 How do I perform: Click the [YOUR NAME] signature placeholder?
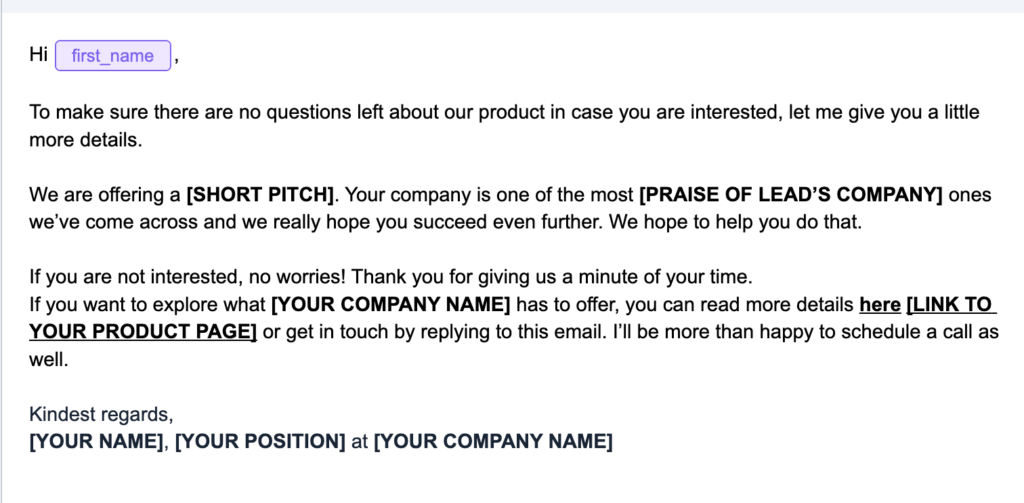point(95,441)
